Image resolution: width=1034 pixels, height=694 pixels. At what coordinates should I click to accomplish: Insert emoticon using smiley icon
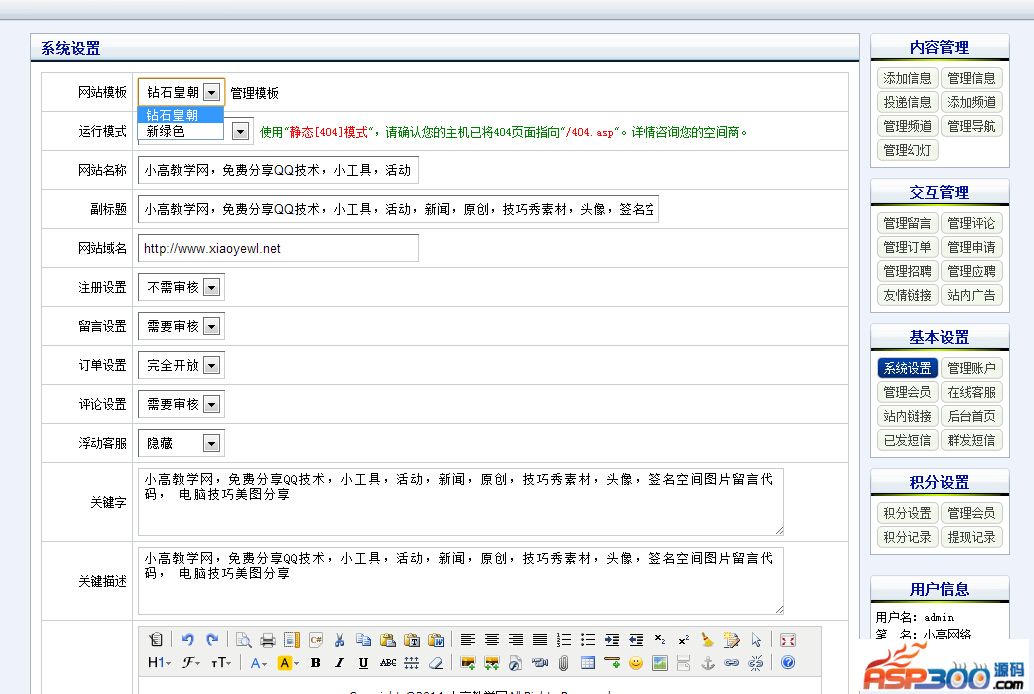(x=635, y=663)
